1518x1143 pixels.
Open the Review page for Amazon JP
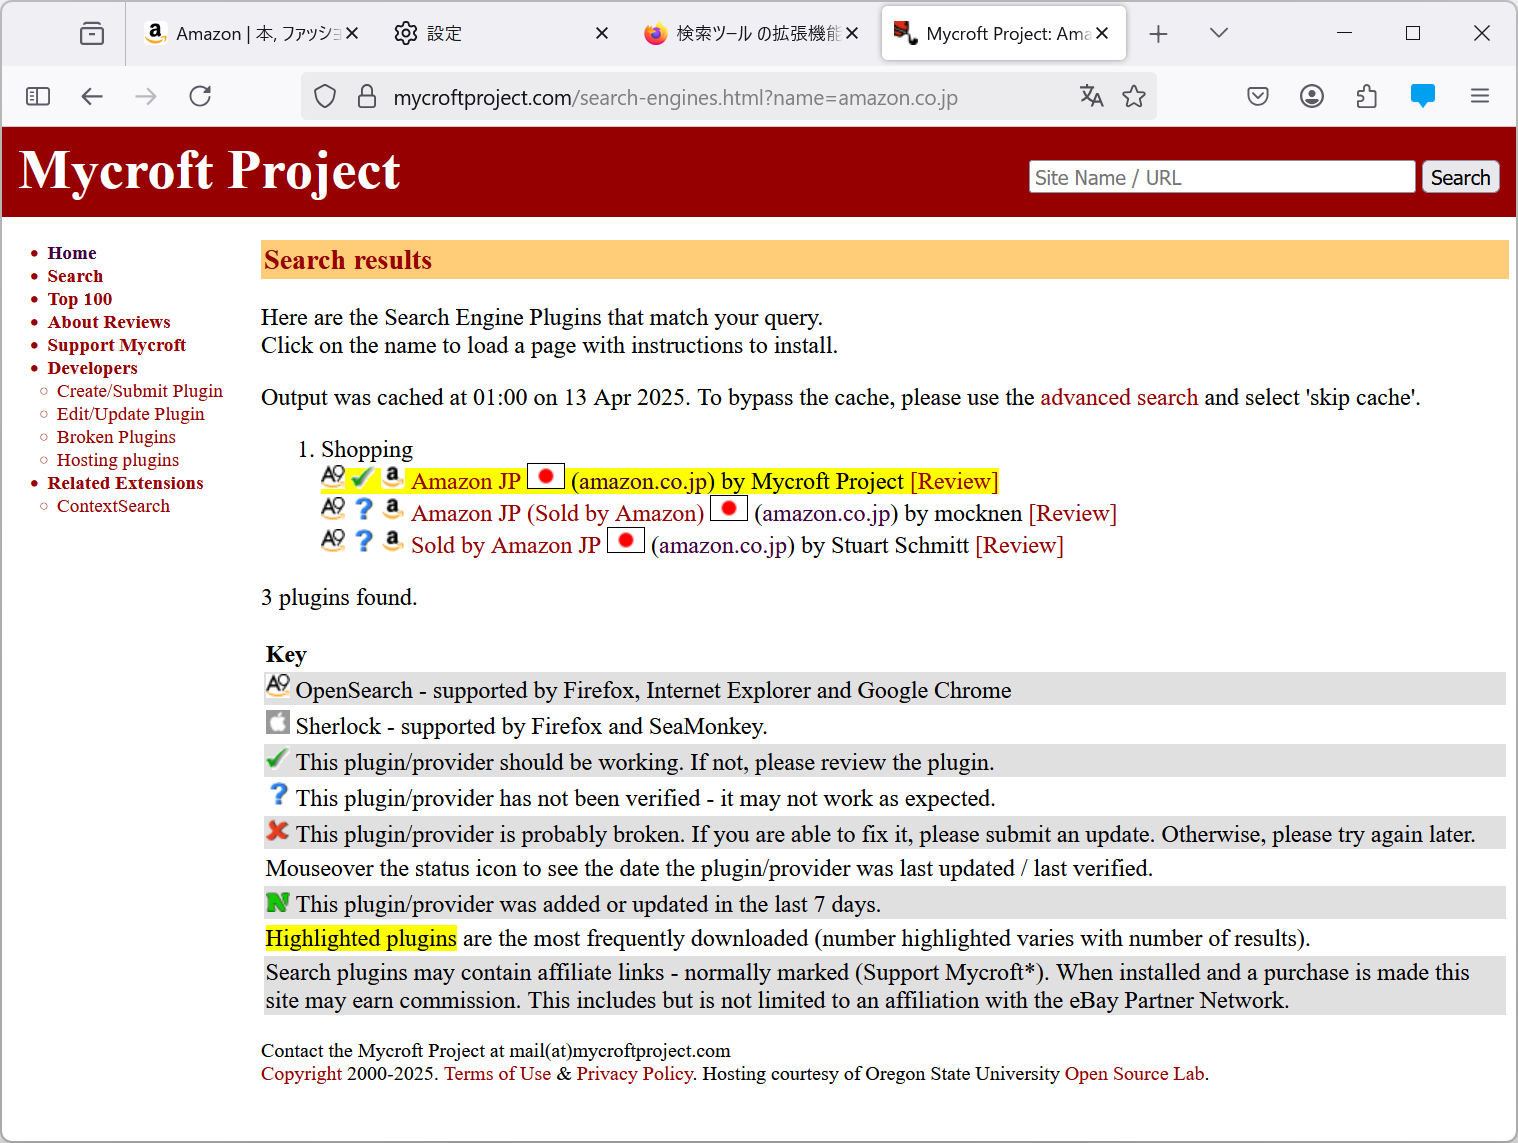coord(953,481)
